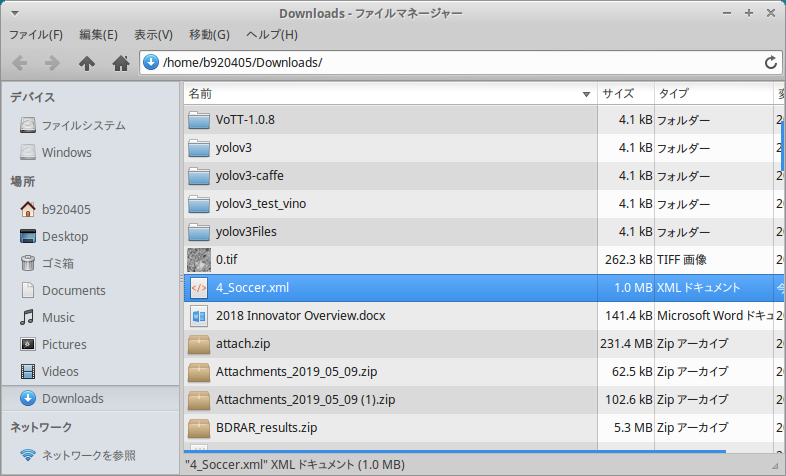Click the 231.4 MB size cell
Image resolution: width=786 pixels, height=476 pixels.
click(626, 344)
